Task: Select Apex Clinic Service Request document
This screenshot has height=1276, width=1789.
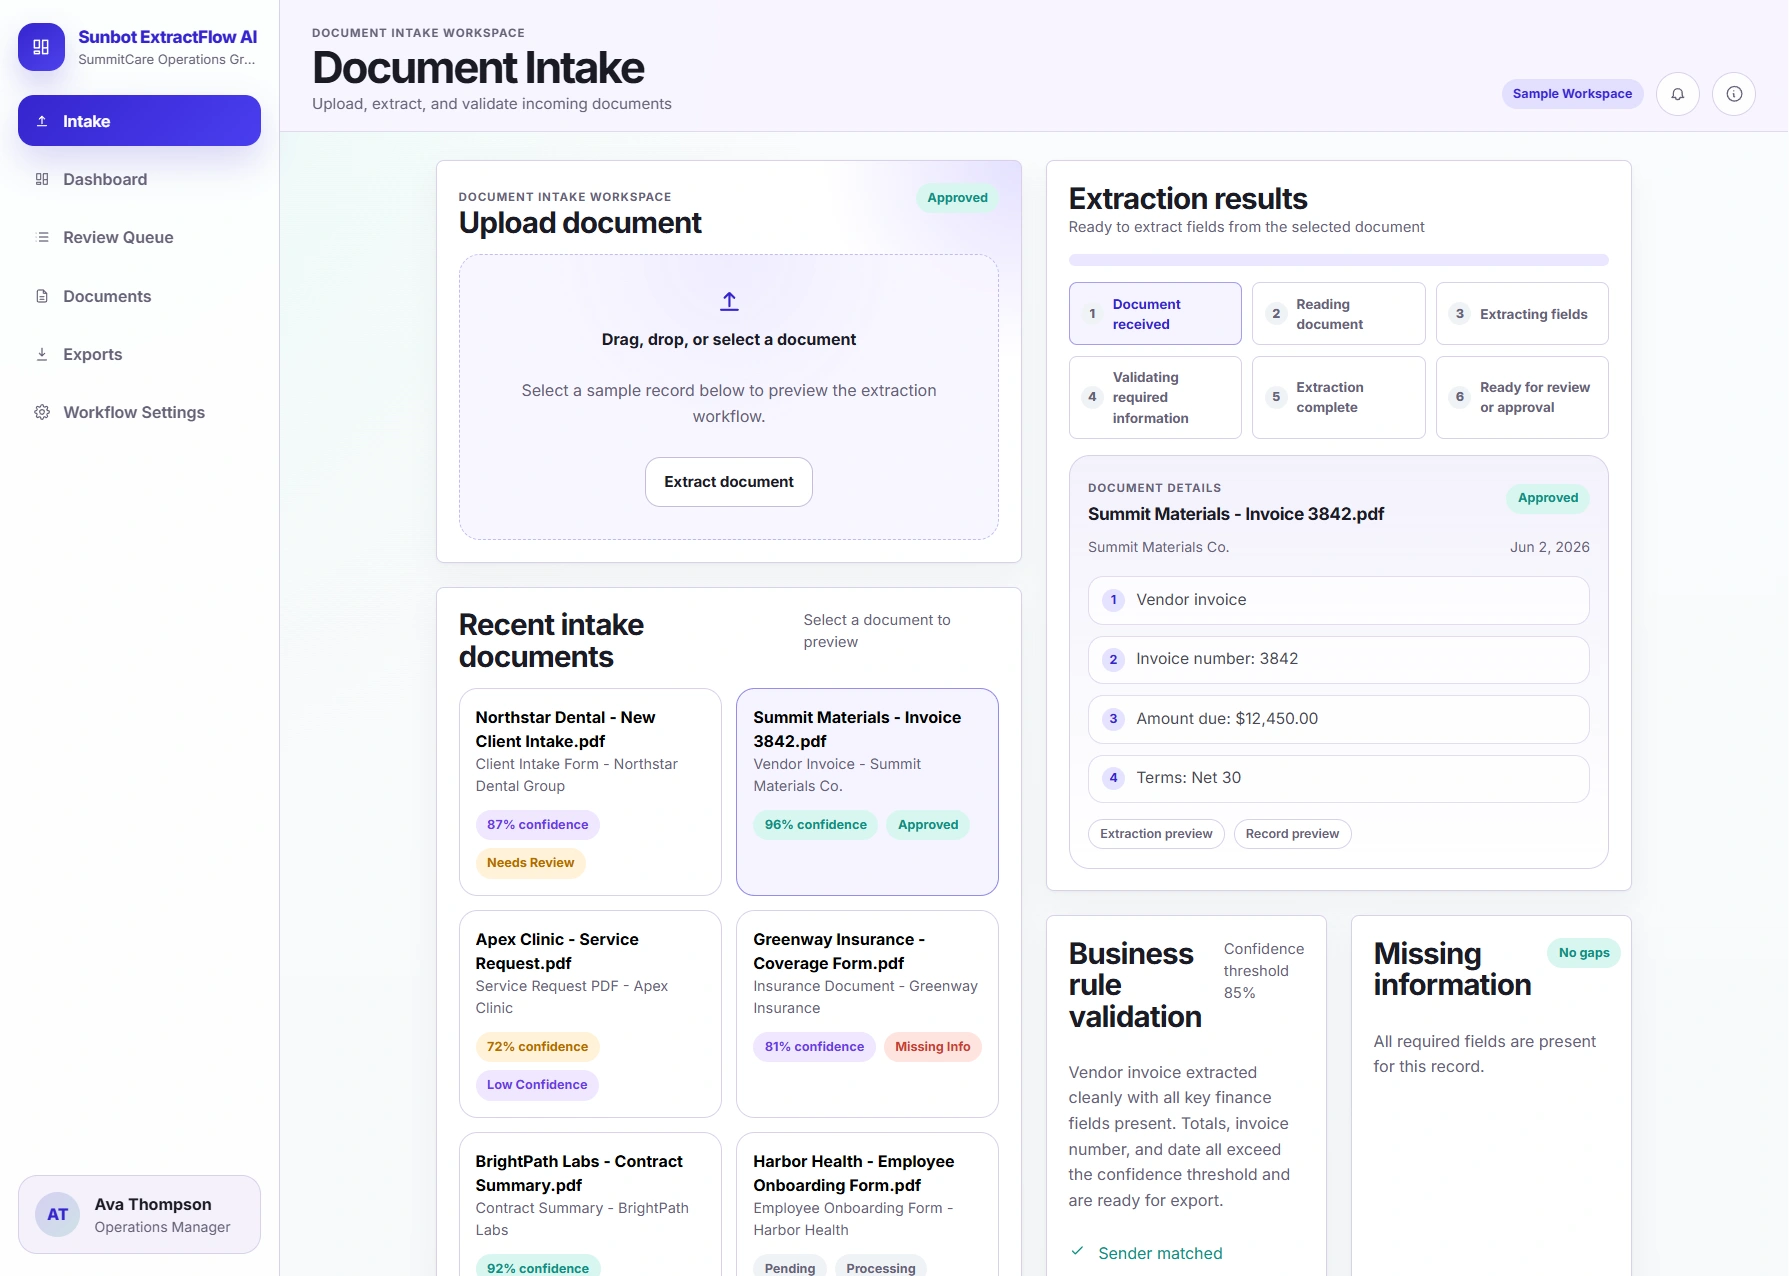Action: pyautogui.click(x=590, y=1014)
